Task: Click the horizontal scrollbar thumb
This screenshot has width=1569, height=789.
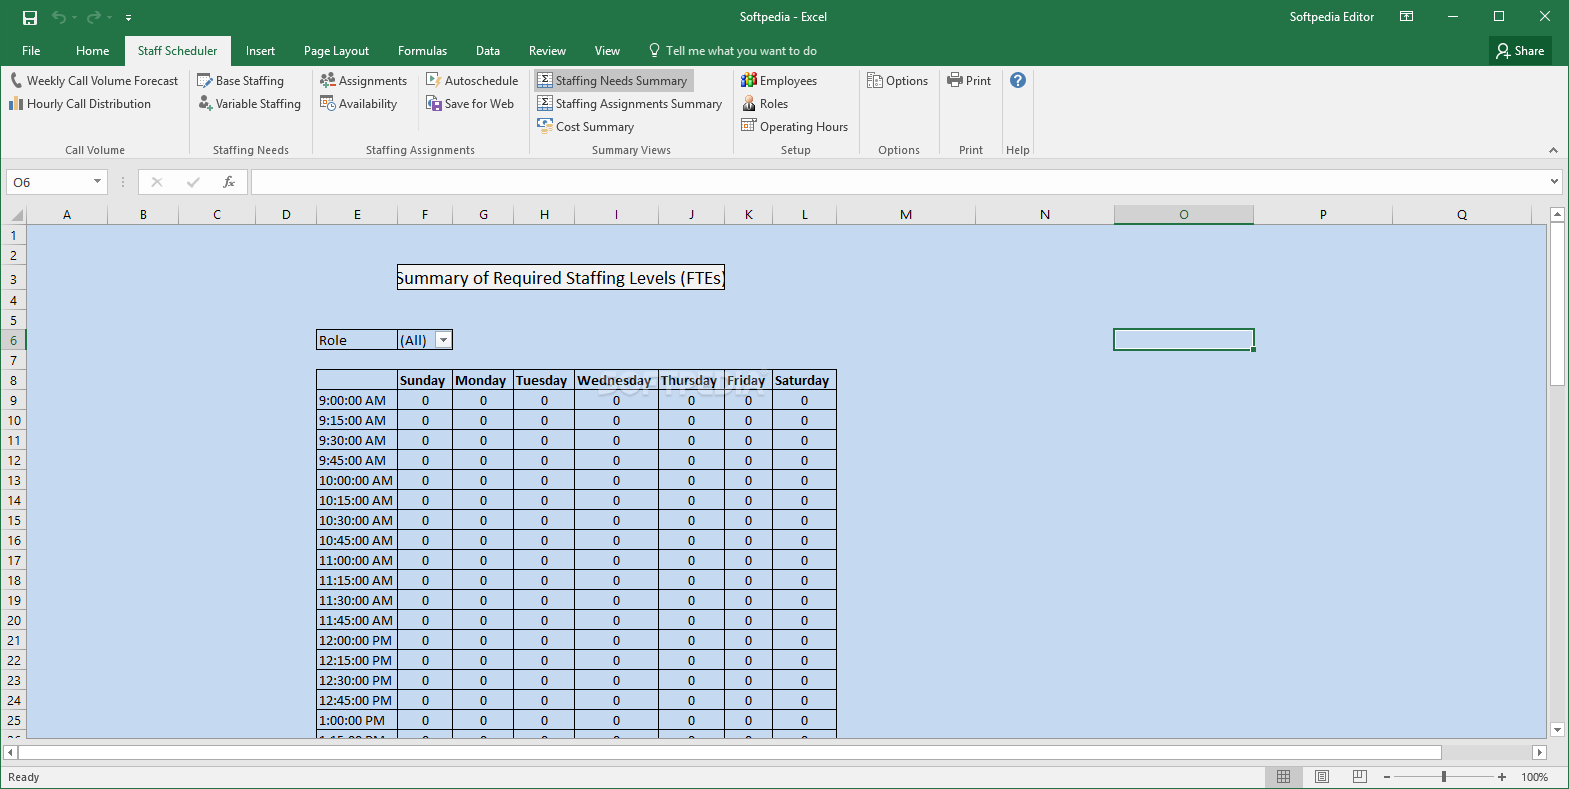Action: click(x=729, y=752)
